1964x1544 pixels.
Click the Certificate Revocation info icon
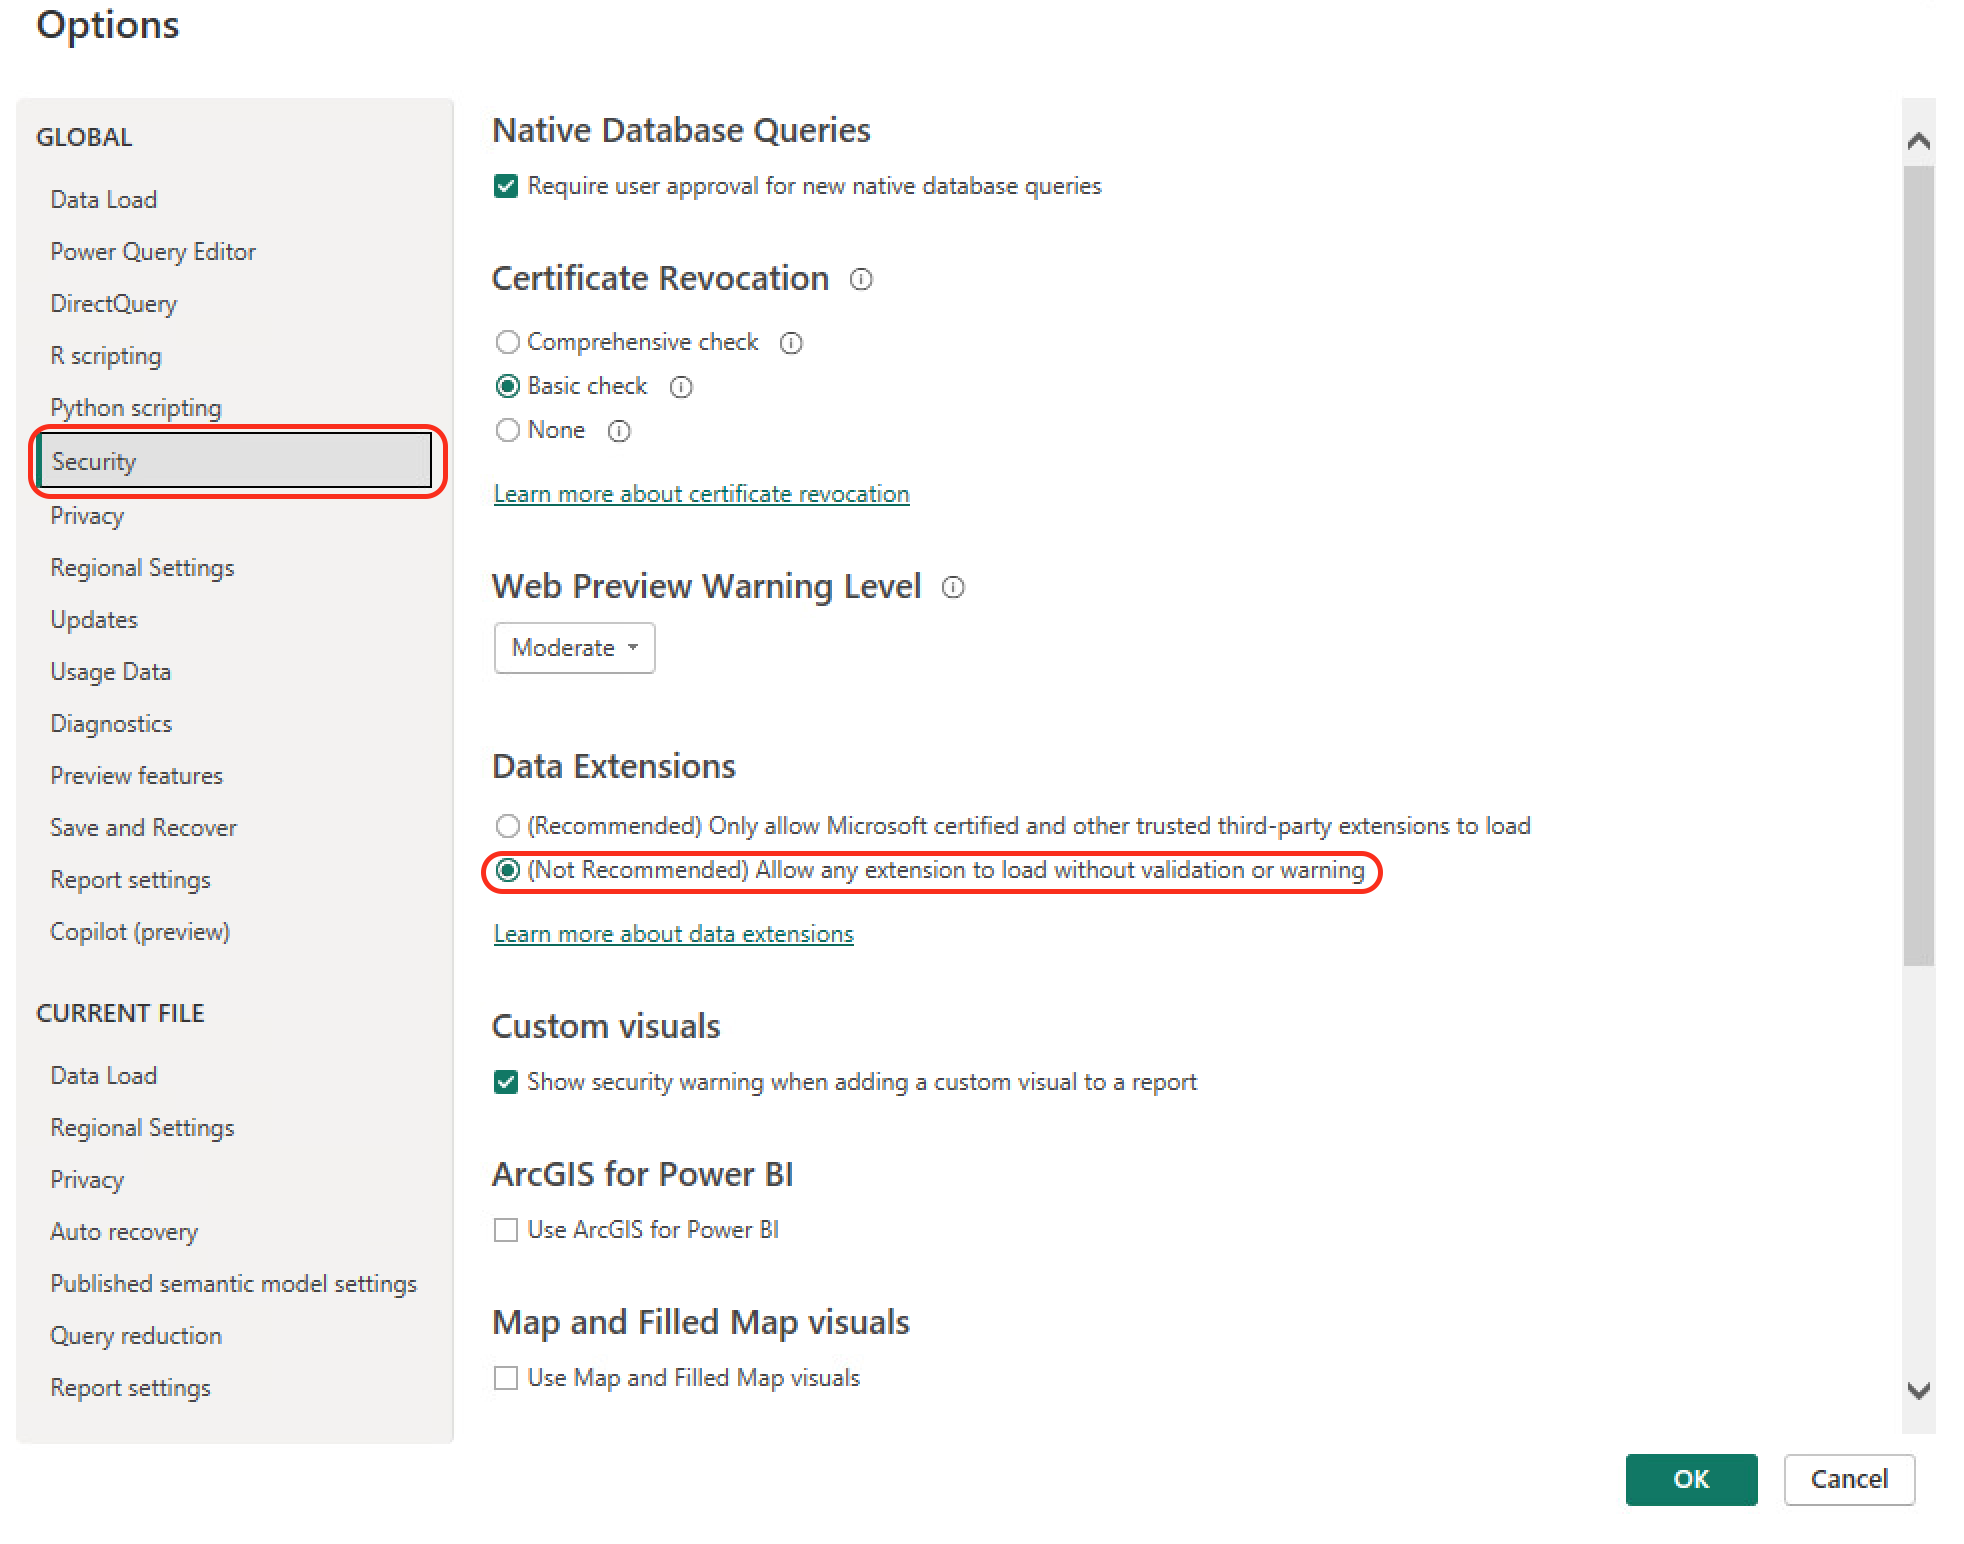tap(861, 280)
